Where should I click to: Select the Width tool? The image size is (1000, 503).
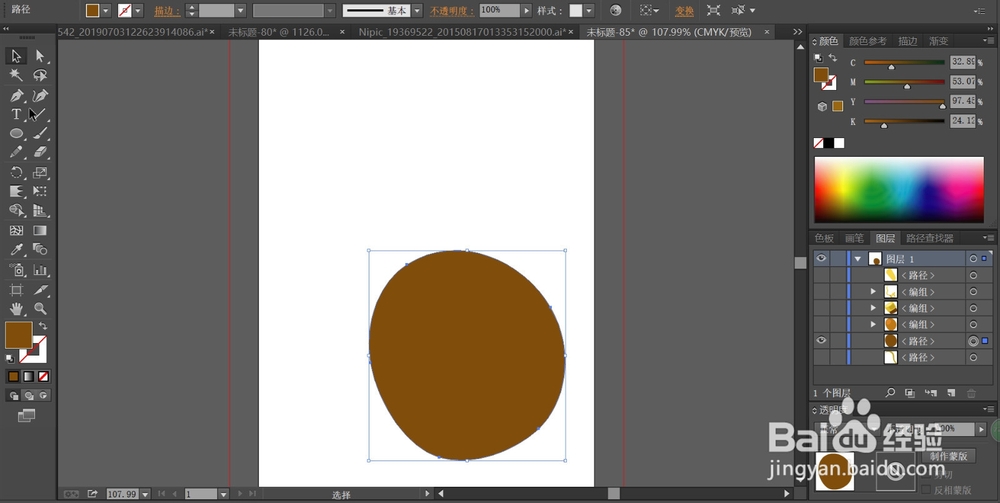16,191
